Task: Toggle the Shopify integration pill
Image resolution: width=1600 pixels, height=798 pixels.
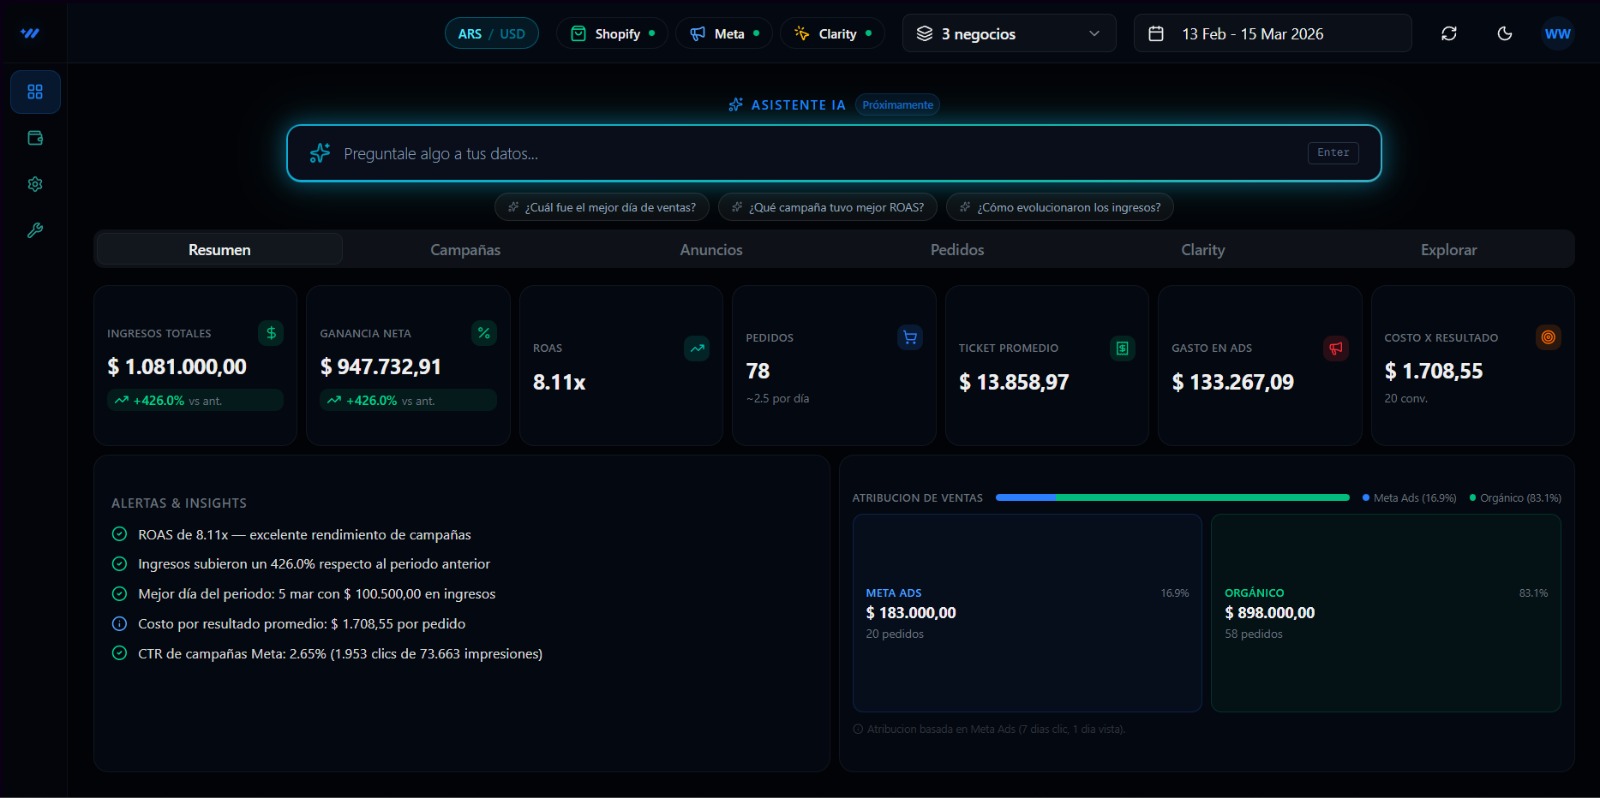Action: pyautogui.click(x=612, y=33)
